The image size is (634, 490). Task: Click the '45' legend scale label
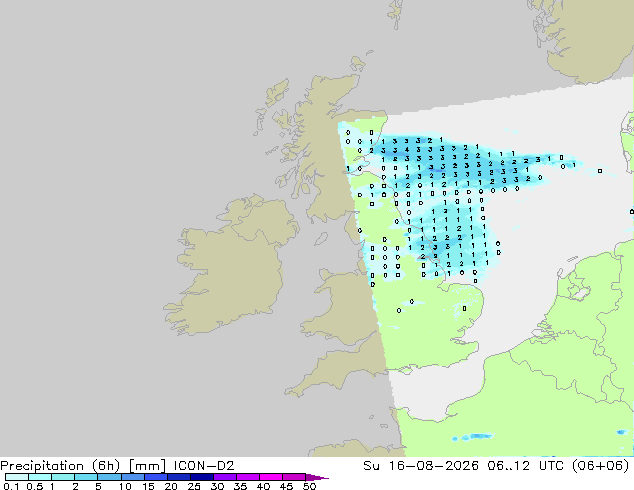click(286, 486)
